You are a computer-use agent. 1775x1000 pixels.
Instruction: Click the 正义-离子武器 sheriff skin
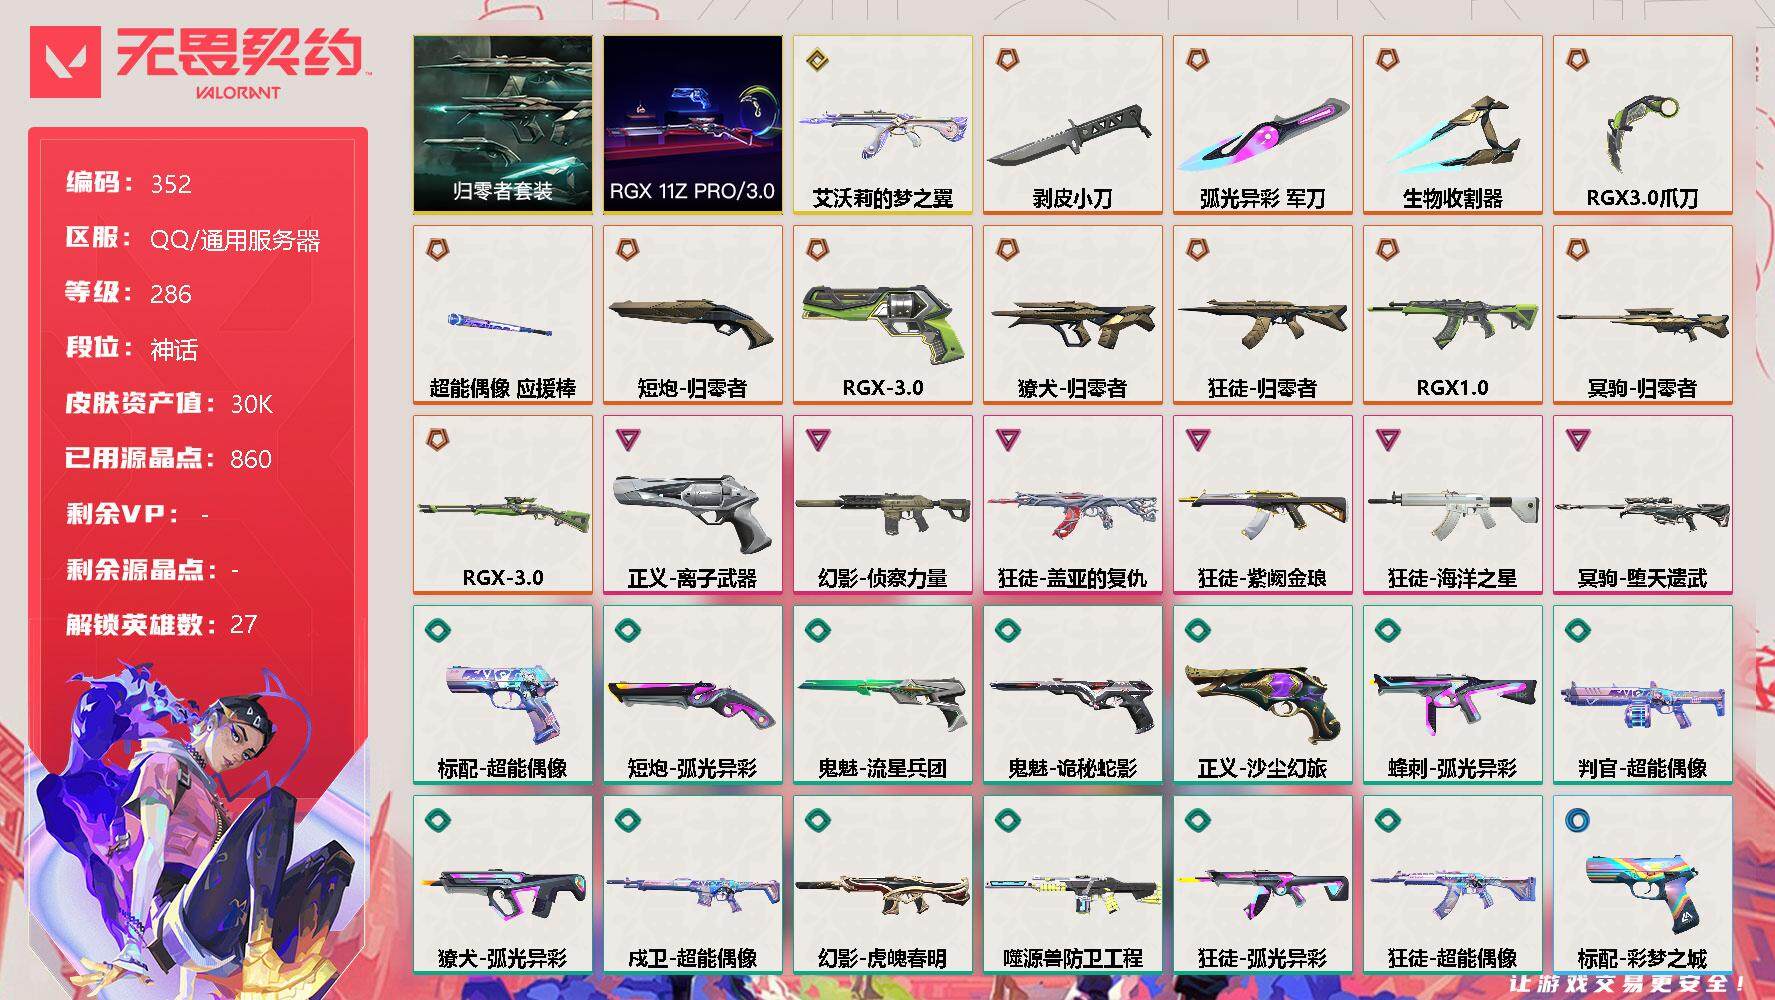point(693,504)
